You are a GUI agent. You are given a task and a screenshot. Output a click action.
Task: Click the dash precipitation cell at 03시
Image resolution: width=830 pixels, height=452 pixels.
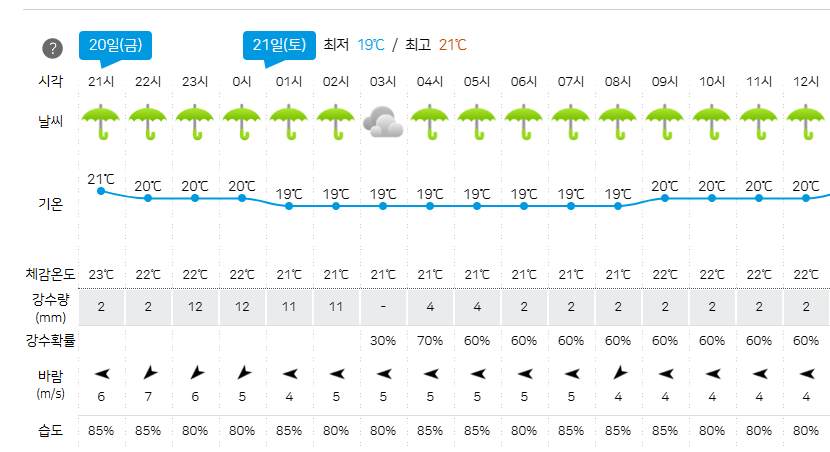[383, 307]
